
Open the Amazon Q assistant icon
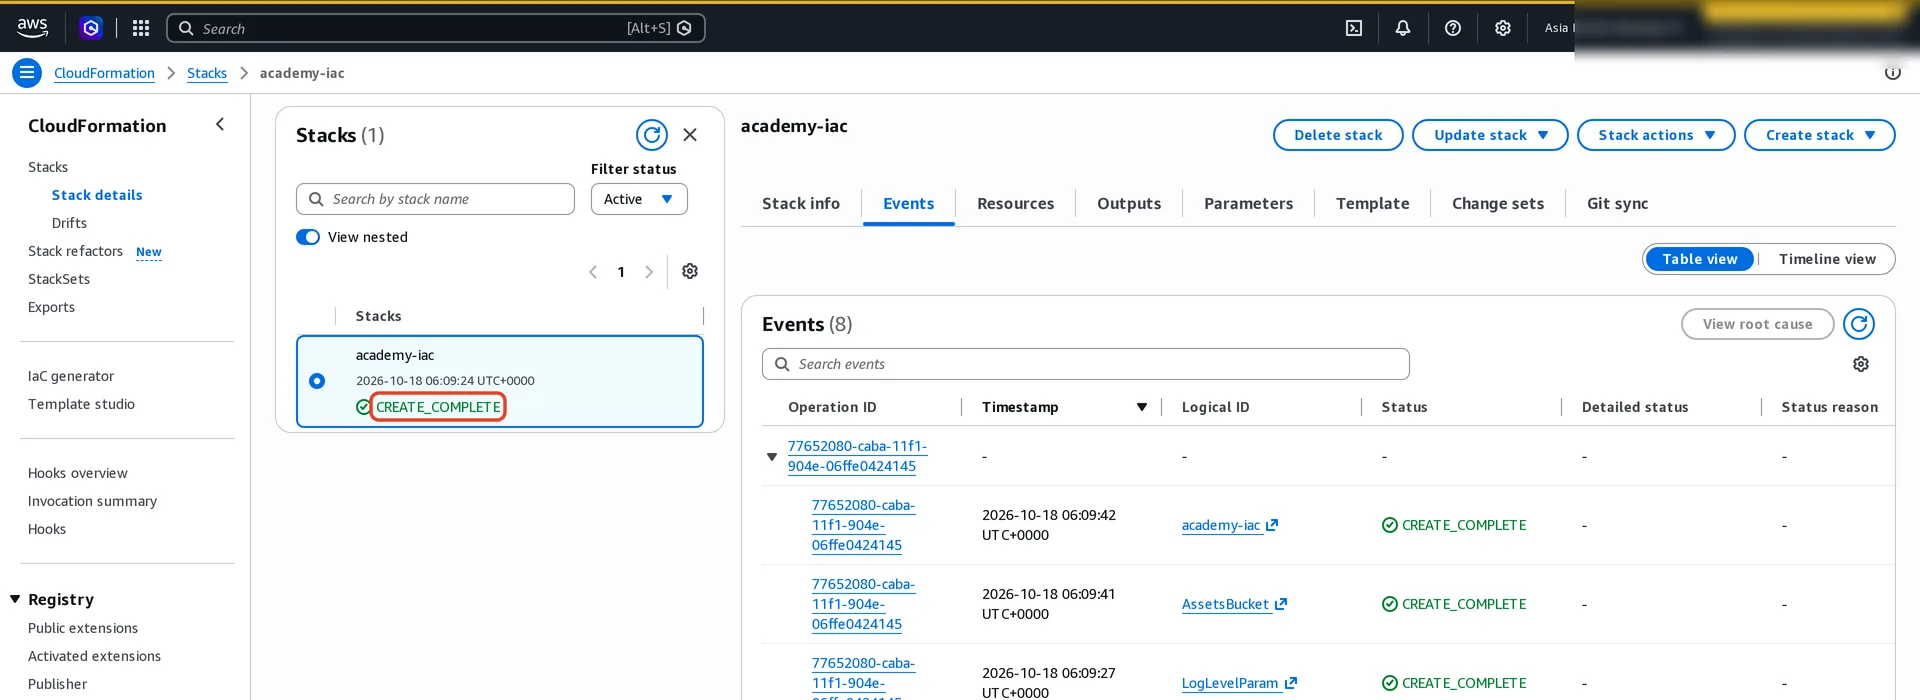[91, 28]
